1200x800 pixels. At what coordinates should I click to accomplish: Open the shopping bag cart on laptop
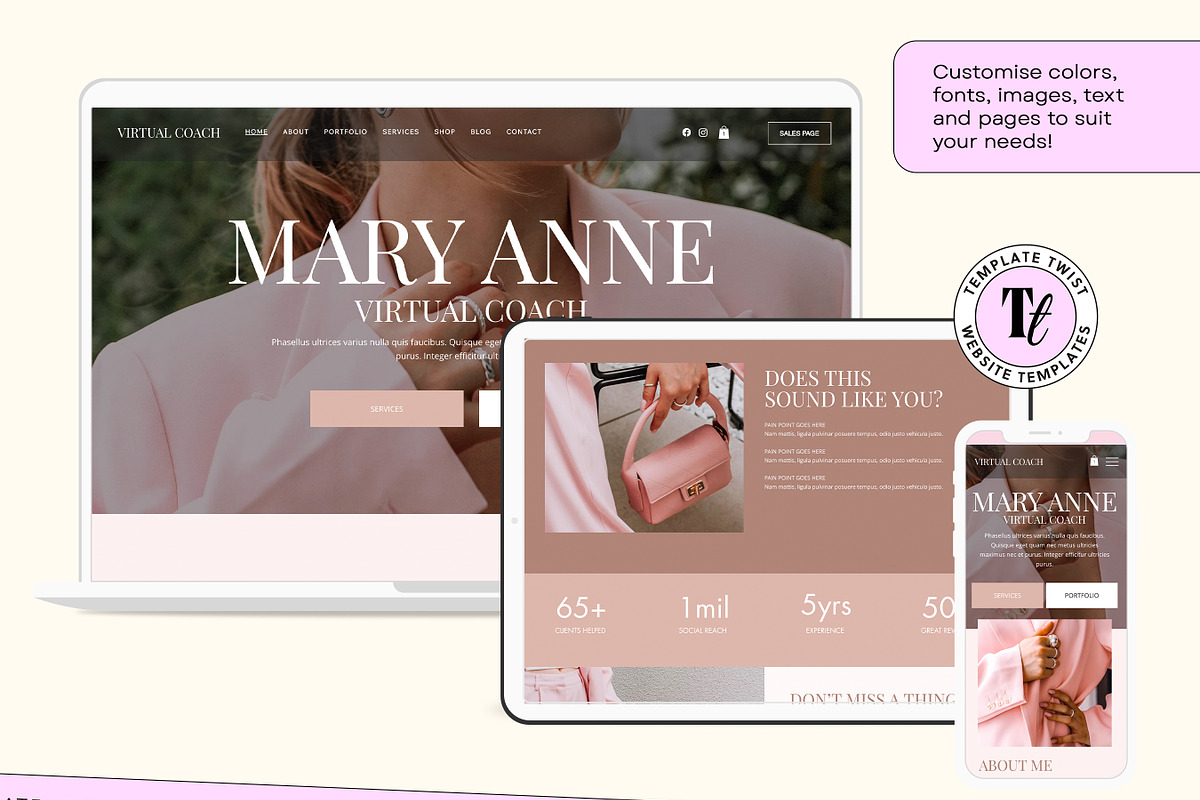(724, 132)
